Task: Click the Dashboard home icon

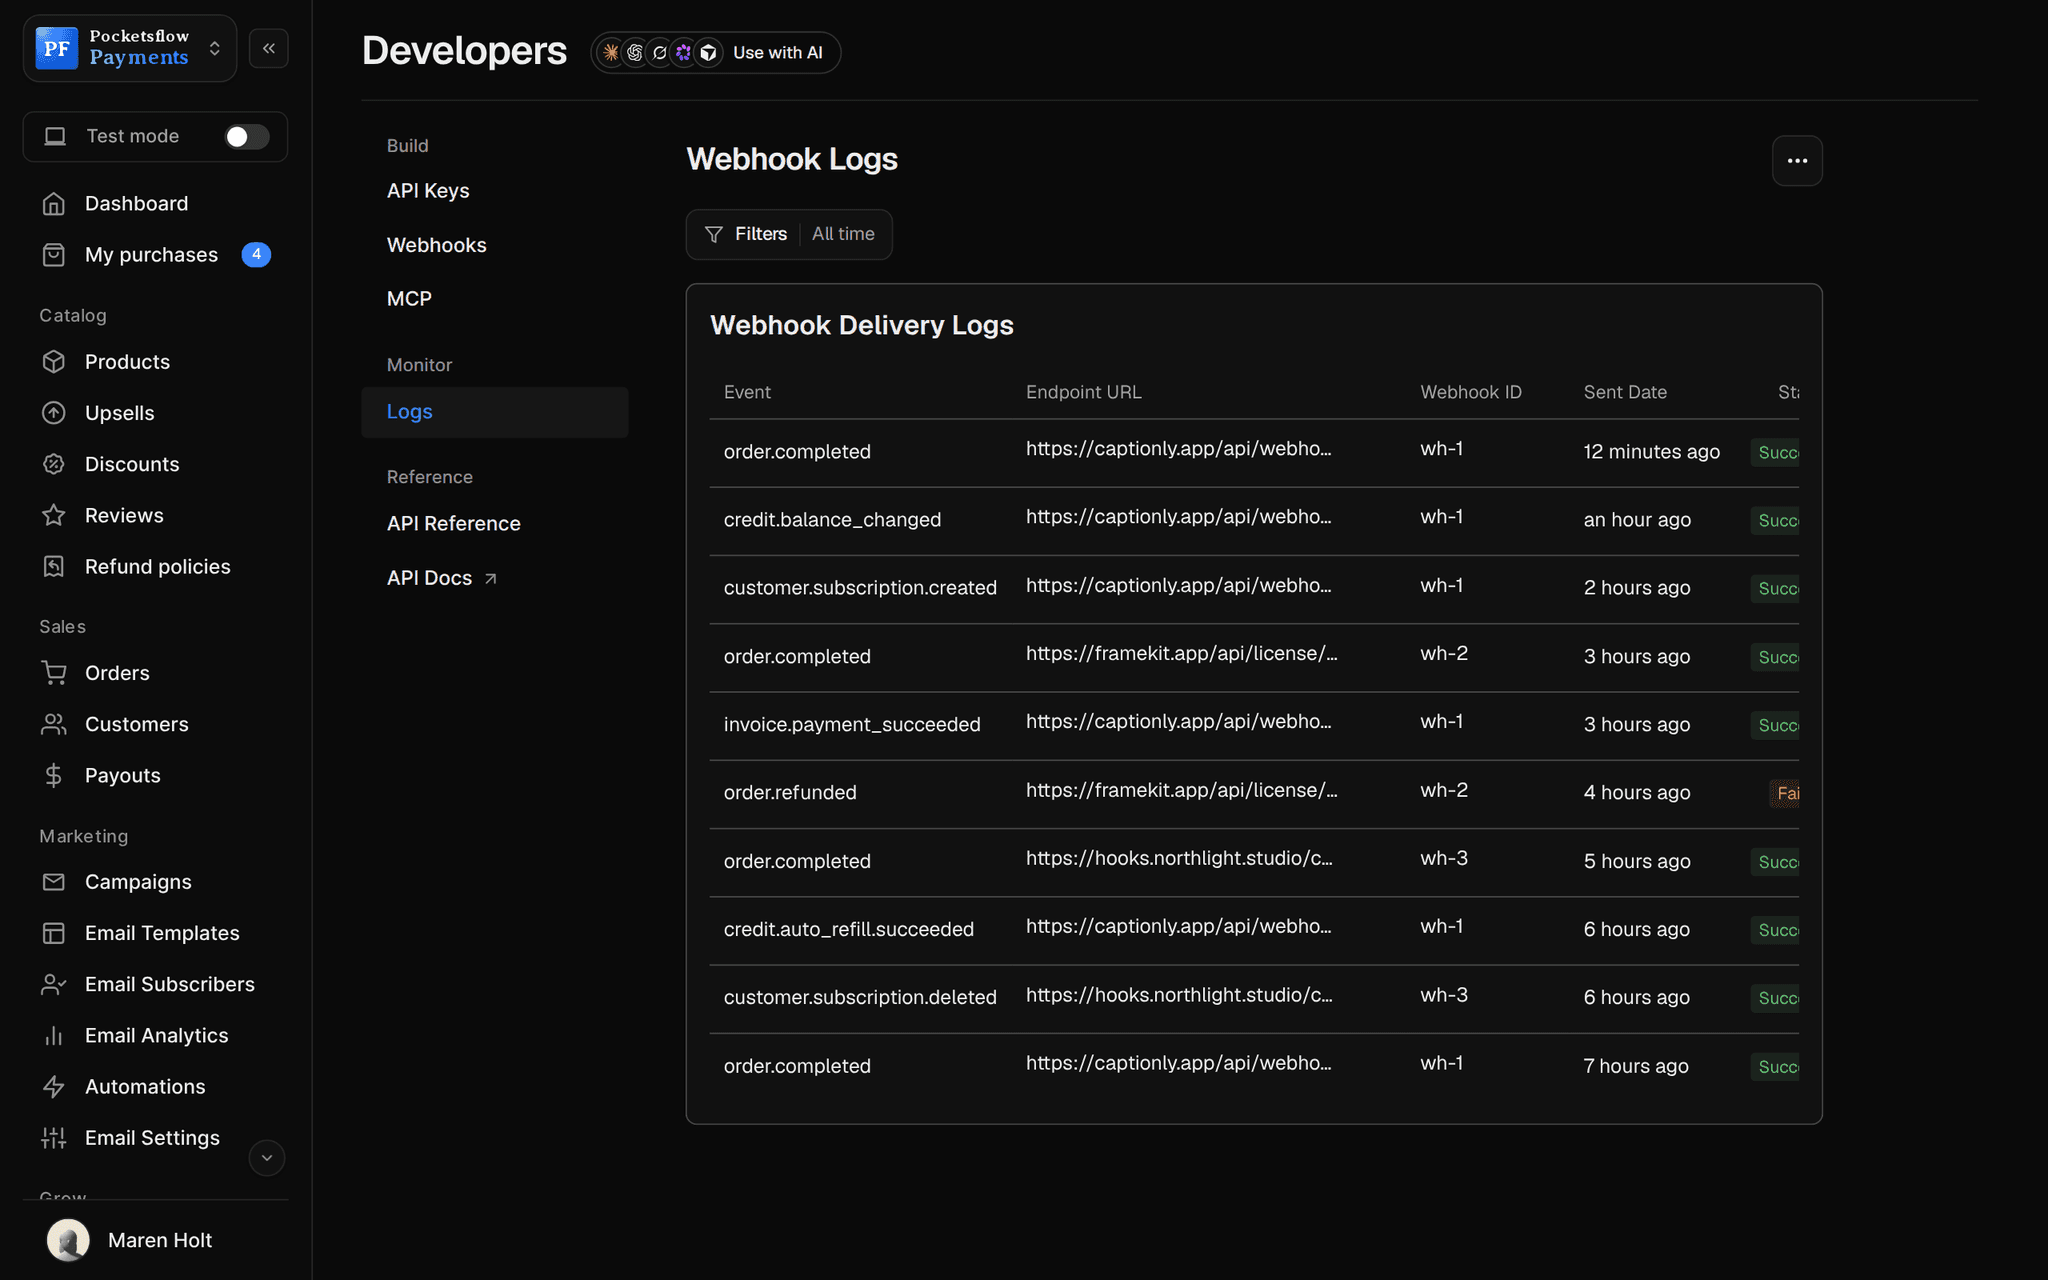Action: coord(54,204)
